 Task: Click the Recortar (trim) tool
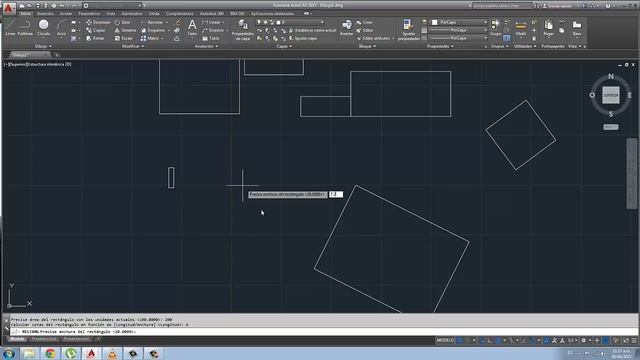[x=151, y=22]
